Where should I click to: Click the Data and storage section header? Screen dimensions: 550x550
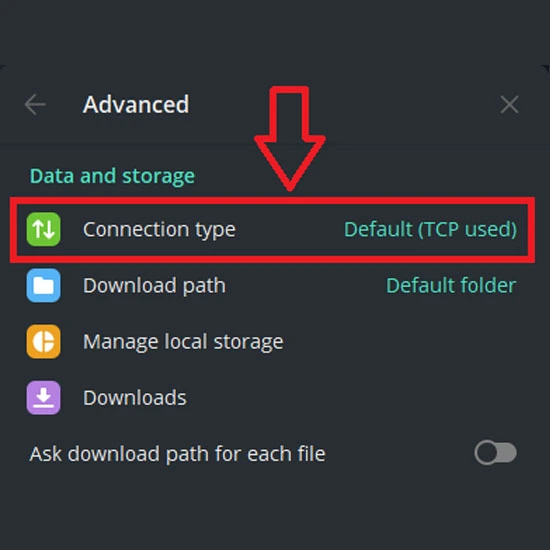tap(112, 176)
